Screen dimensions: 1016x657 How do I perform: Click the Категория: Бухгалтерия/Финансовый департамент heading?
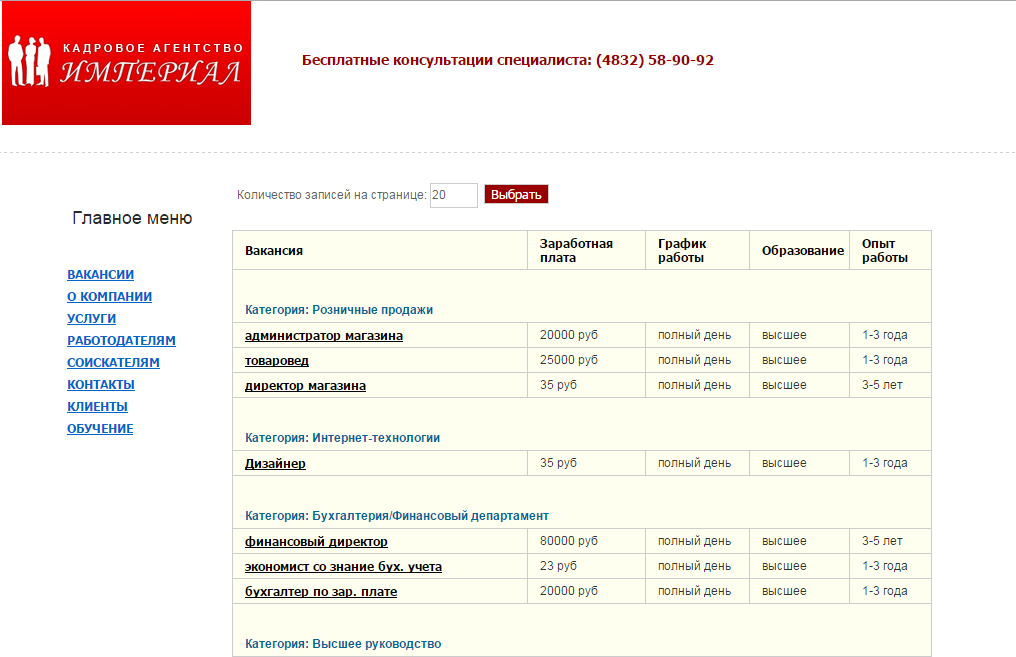tap(397, 516)
